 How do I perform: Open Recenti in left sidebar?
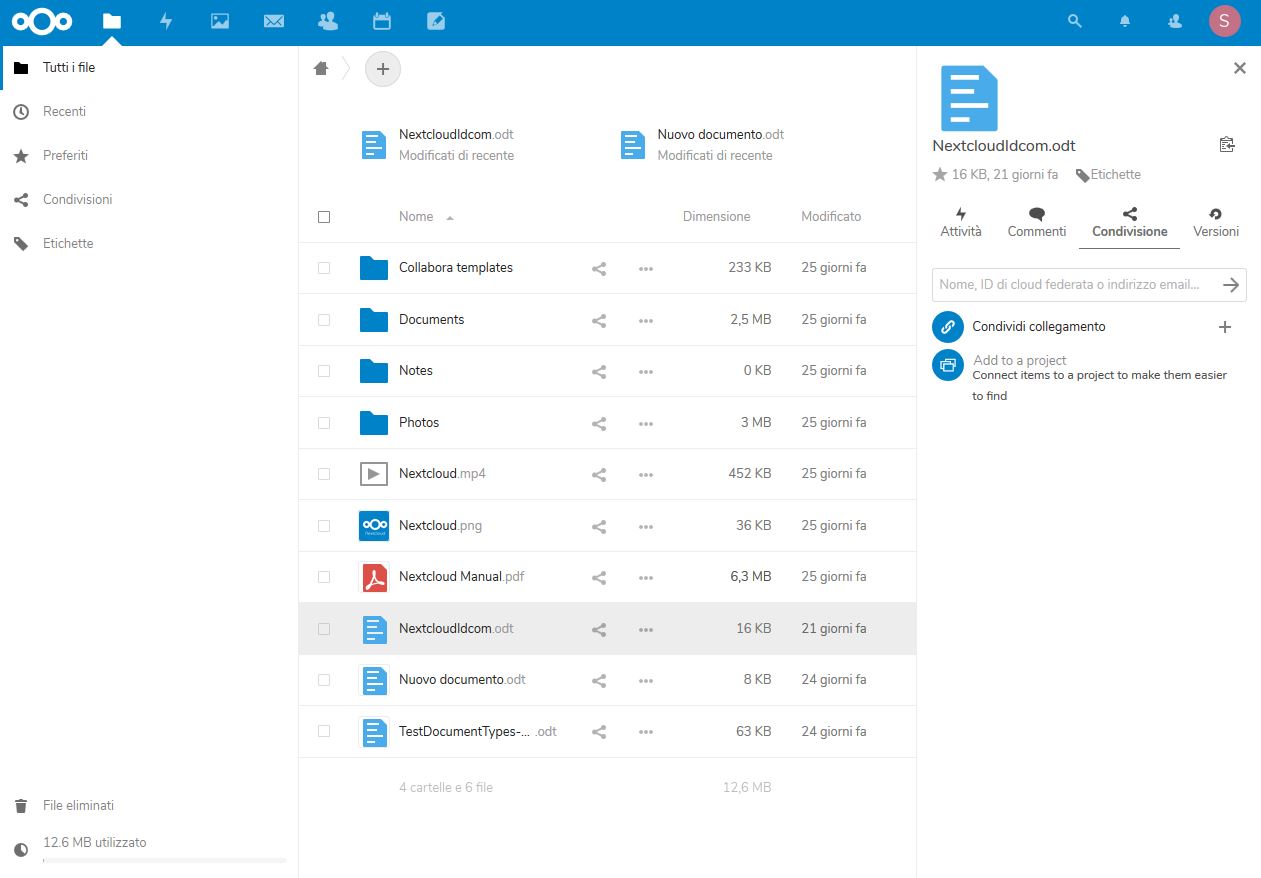pos(150,112)
